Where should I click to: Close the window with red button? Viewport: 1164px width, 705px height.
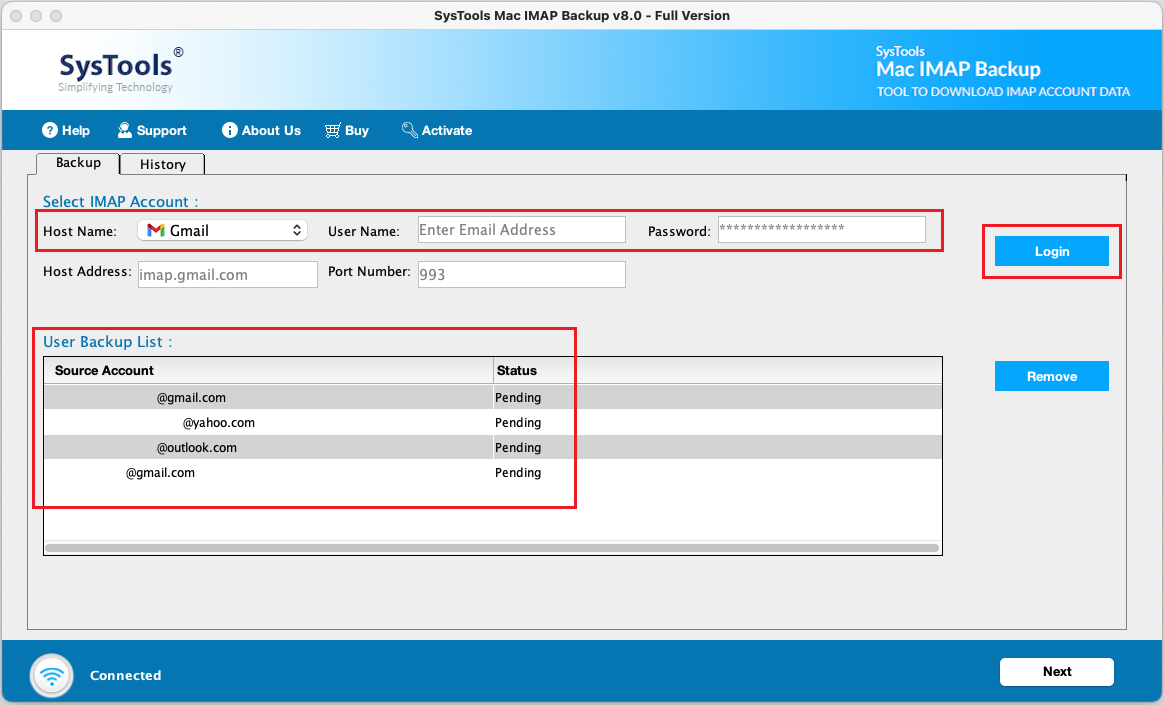(x=16, y=16)
